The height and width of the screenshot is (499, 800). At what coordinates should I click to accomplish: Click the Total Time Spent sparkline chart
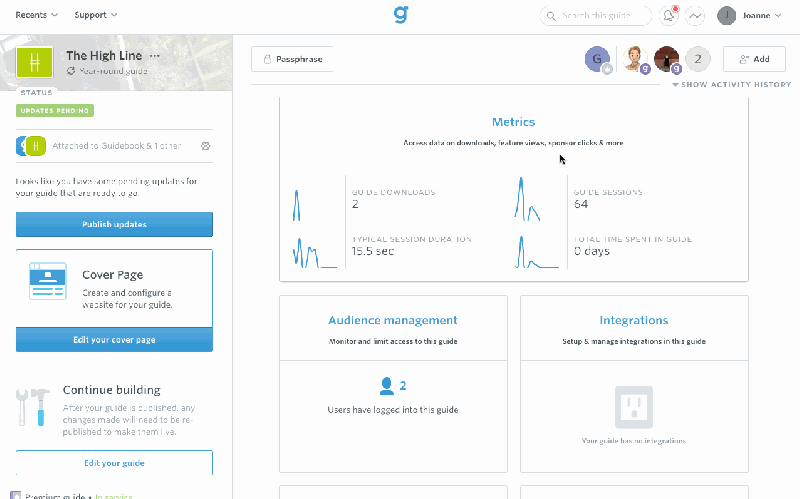[x=537, y=252]
